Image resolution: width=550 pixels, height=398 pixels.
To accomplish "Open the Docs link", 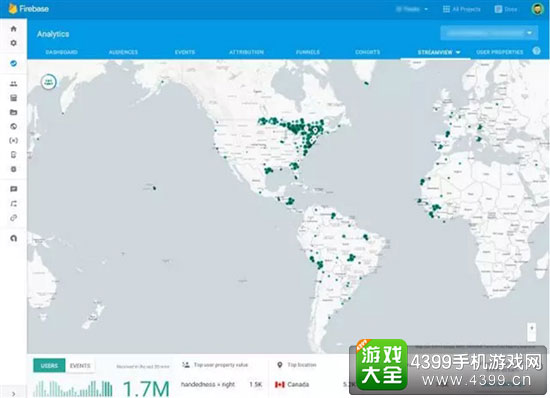I will [x=511, y=9].
